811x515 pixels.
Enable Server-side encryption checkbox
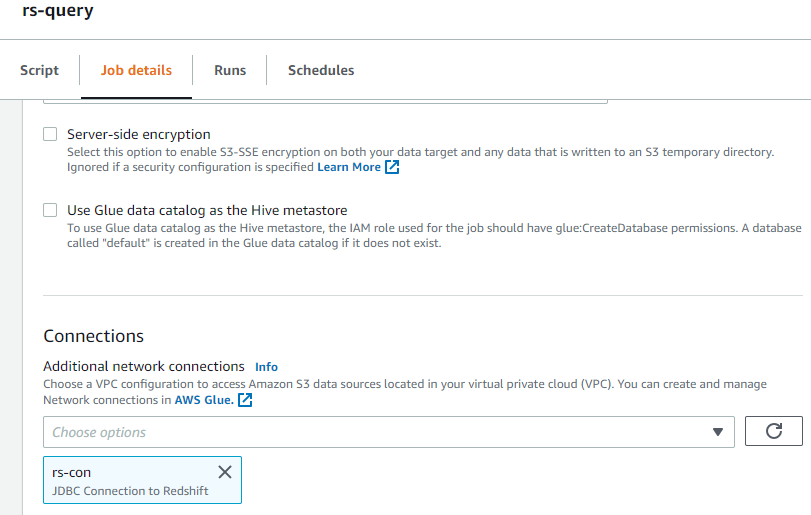click(x=50, y=134)
